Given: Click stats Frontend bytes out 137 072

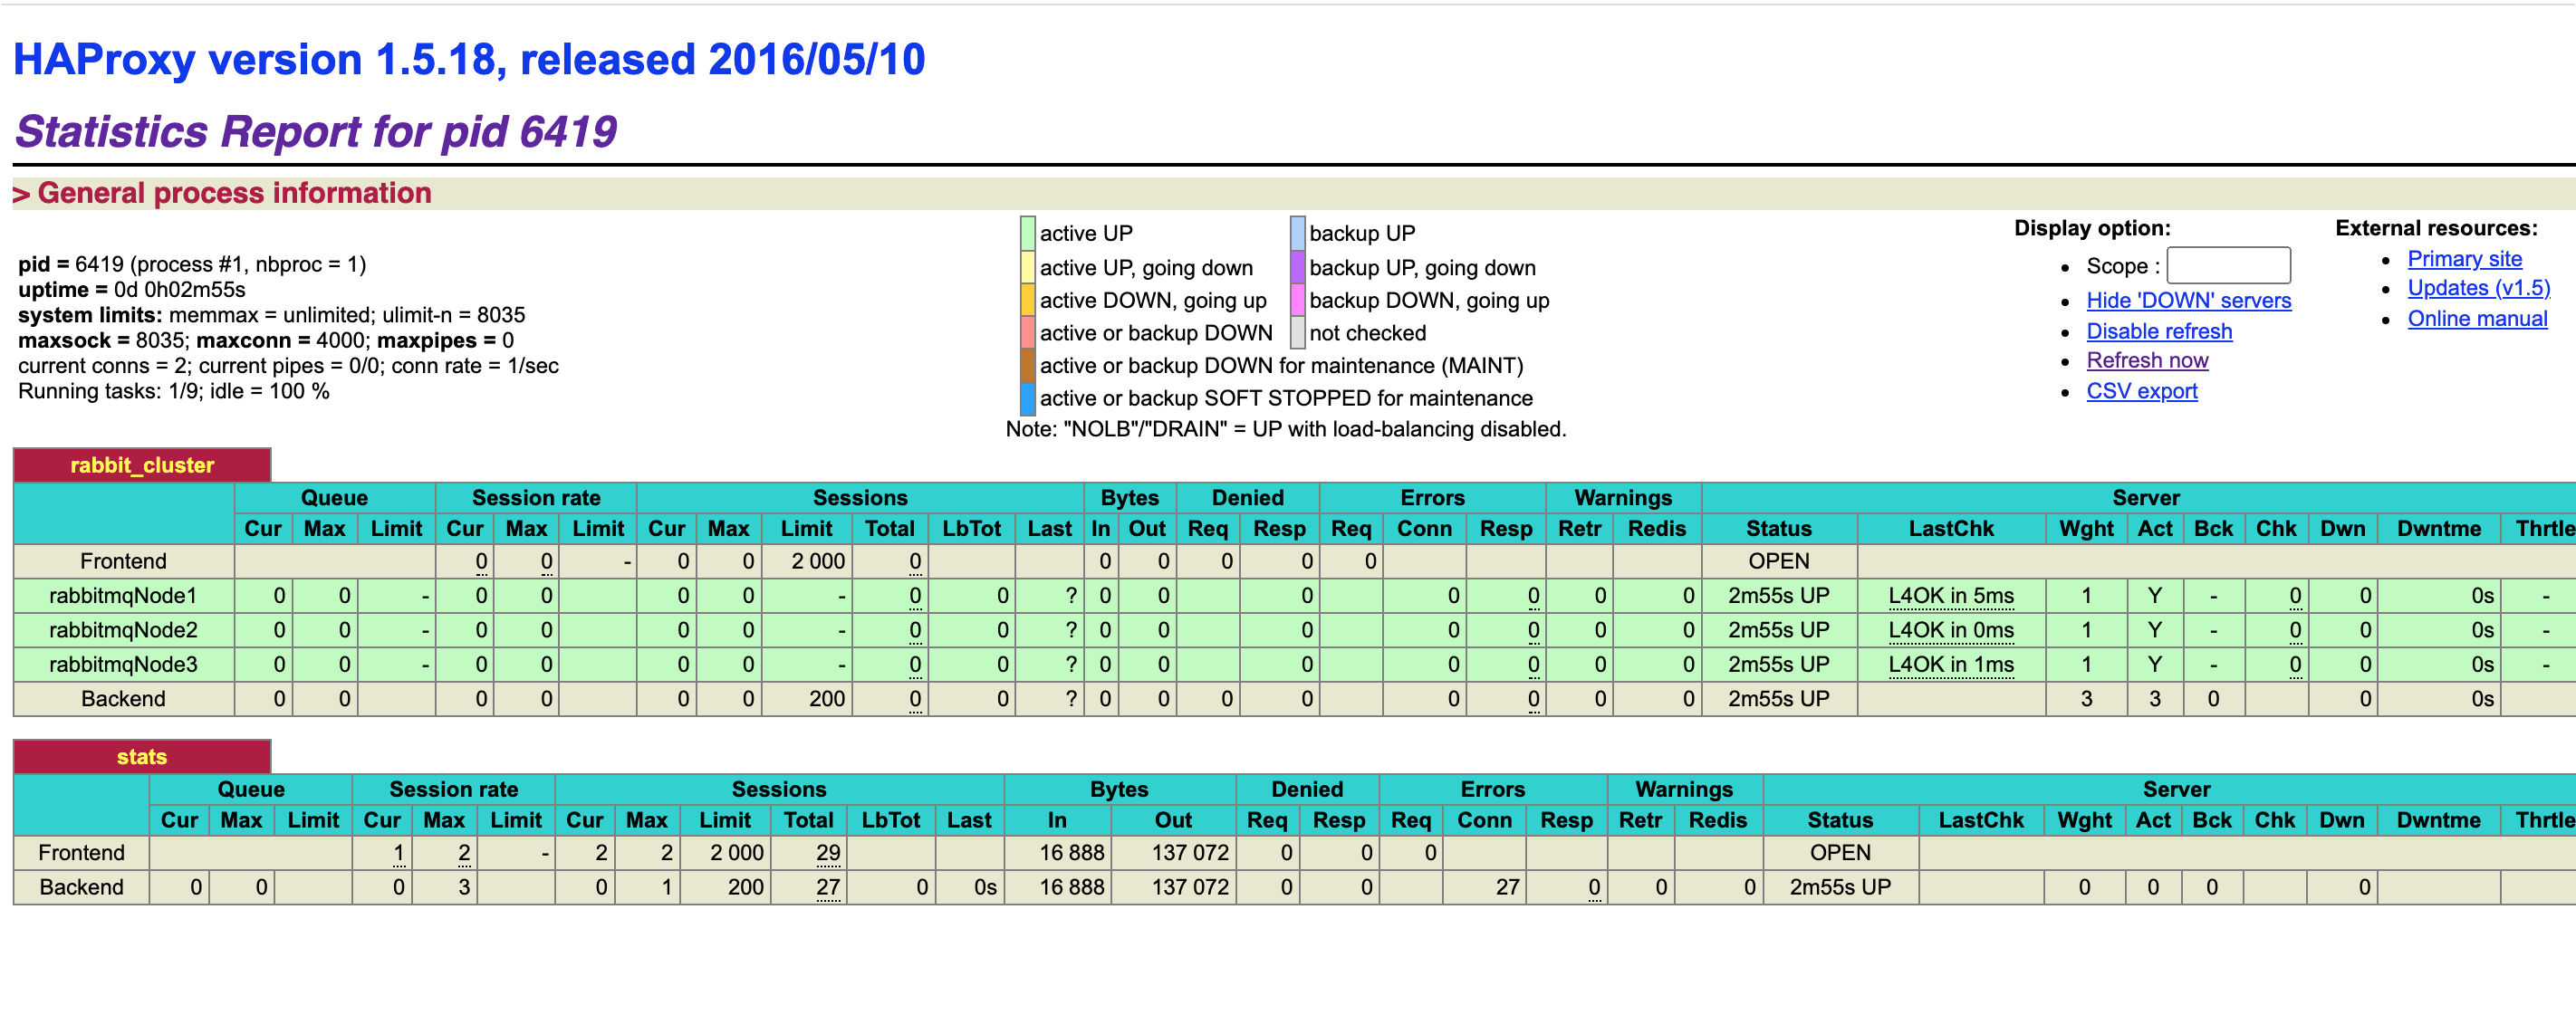Looking at the screenshot, I should (x=1190, y=853).
